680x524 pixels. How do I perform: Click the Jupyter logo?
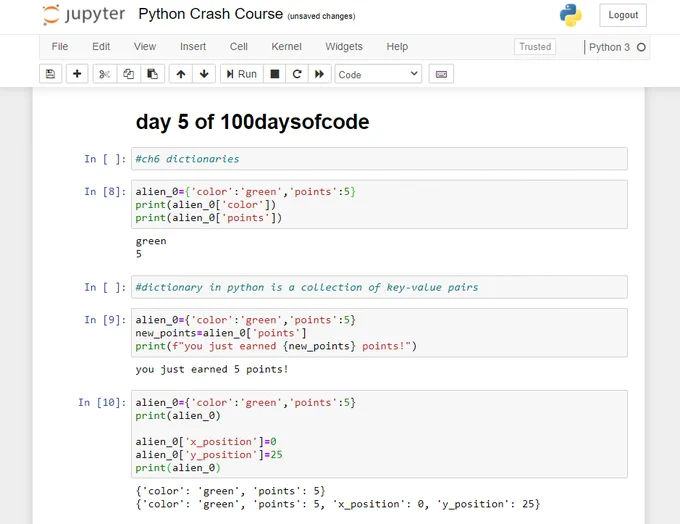(84, 15)
